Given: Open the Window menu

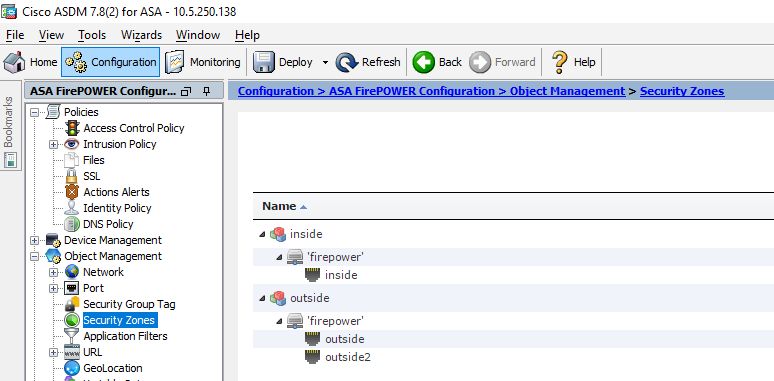Looking at the screenshot, I should click(198, 35).
